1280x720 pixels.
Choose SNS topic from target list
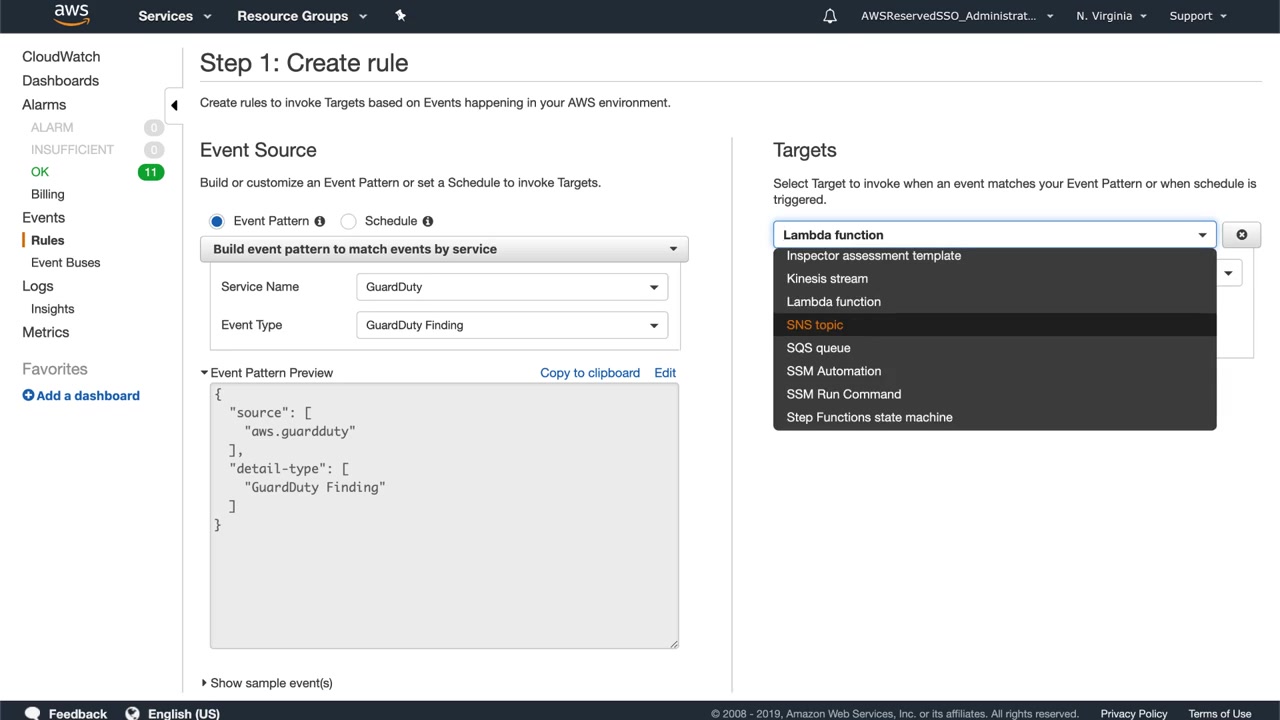815,325
